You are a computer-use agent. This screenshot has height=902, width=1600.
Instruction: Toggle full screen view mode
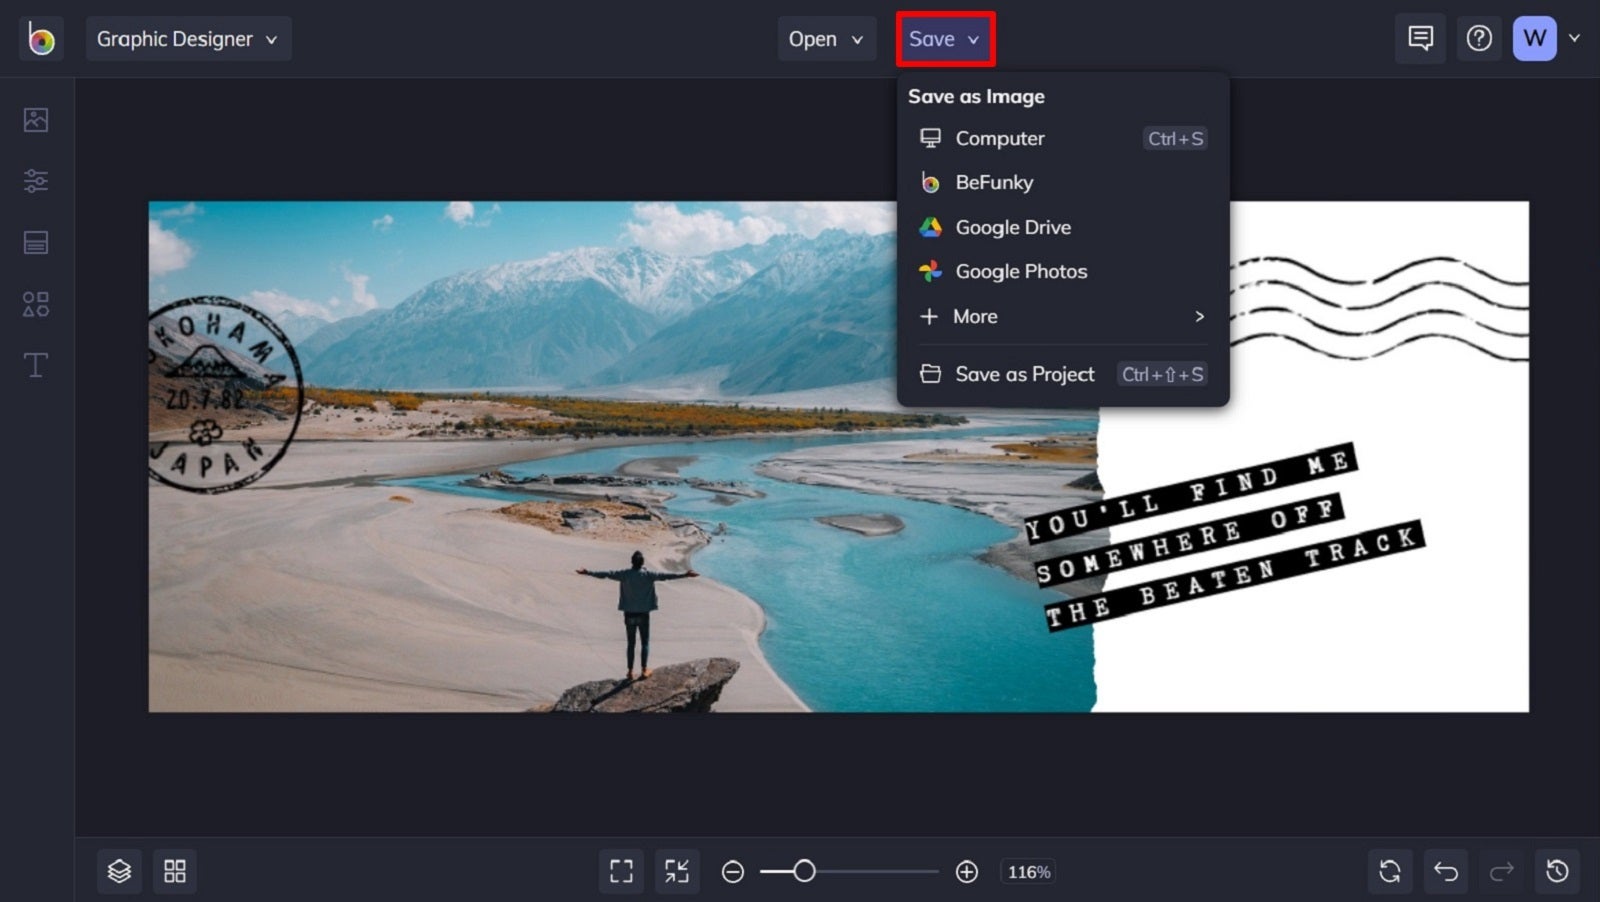point(621,871)
